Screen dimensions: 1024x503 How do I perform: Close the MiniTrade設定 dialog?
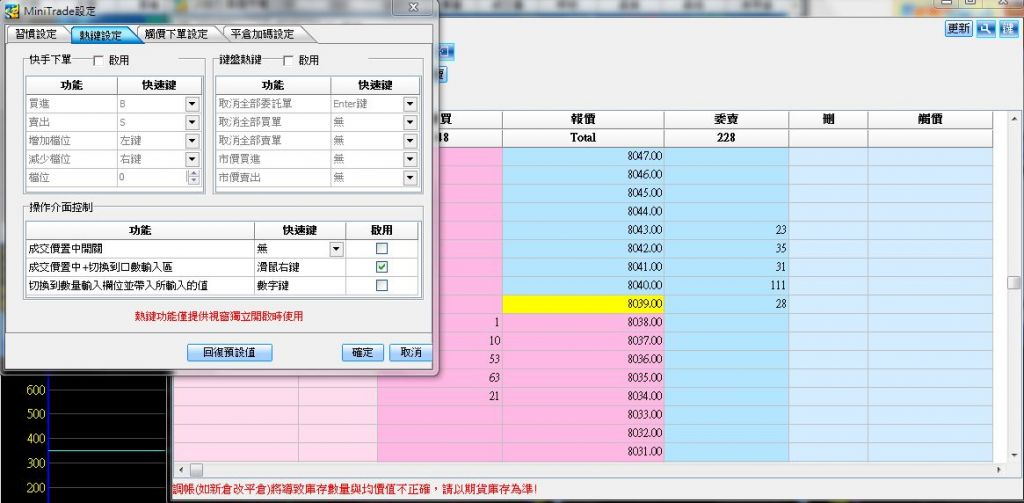pyautogui.click(x=413, y=7)
